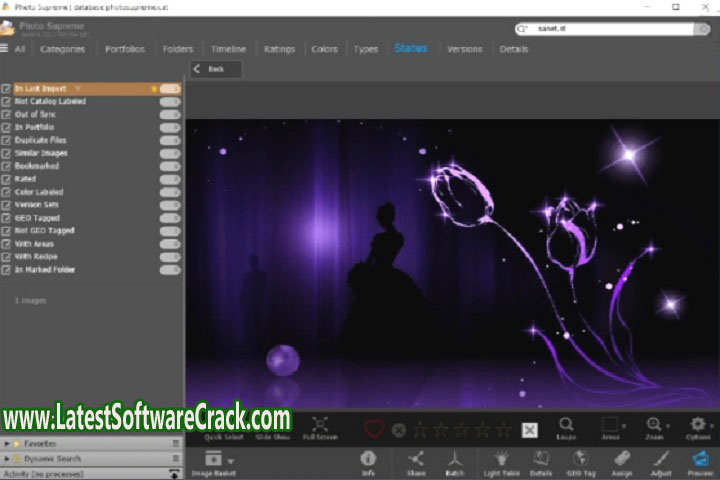Open the Versions tab
The image size is (720, 480).
[x=465, y=49]
